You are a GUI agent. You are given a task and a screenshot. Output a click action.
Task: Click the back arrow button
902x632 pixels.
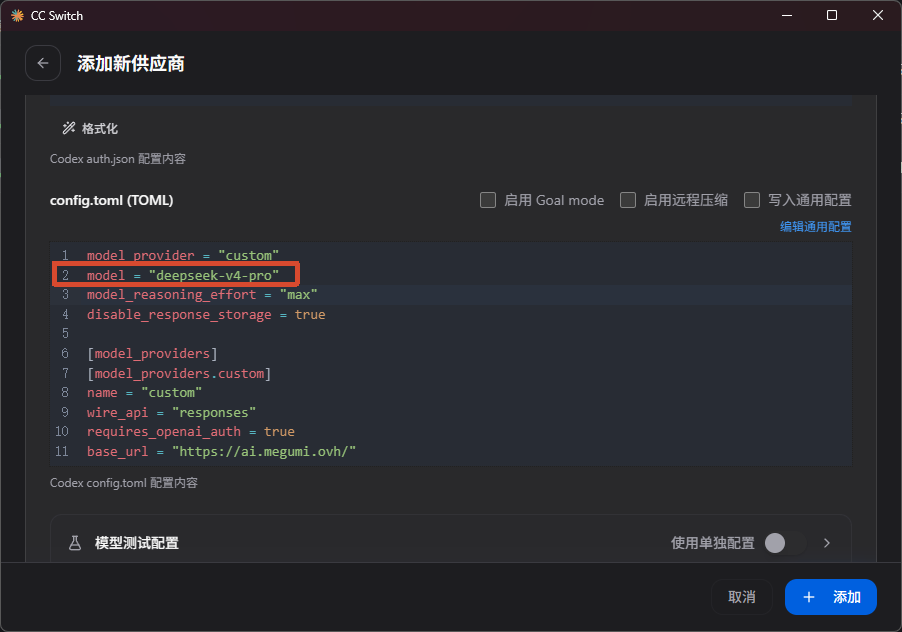click(43, 63)
